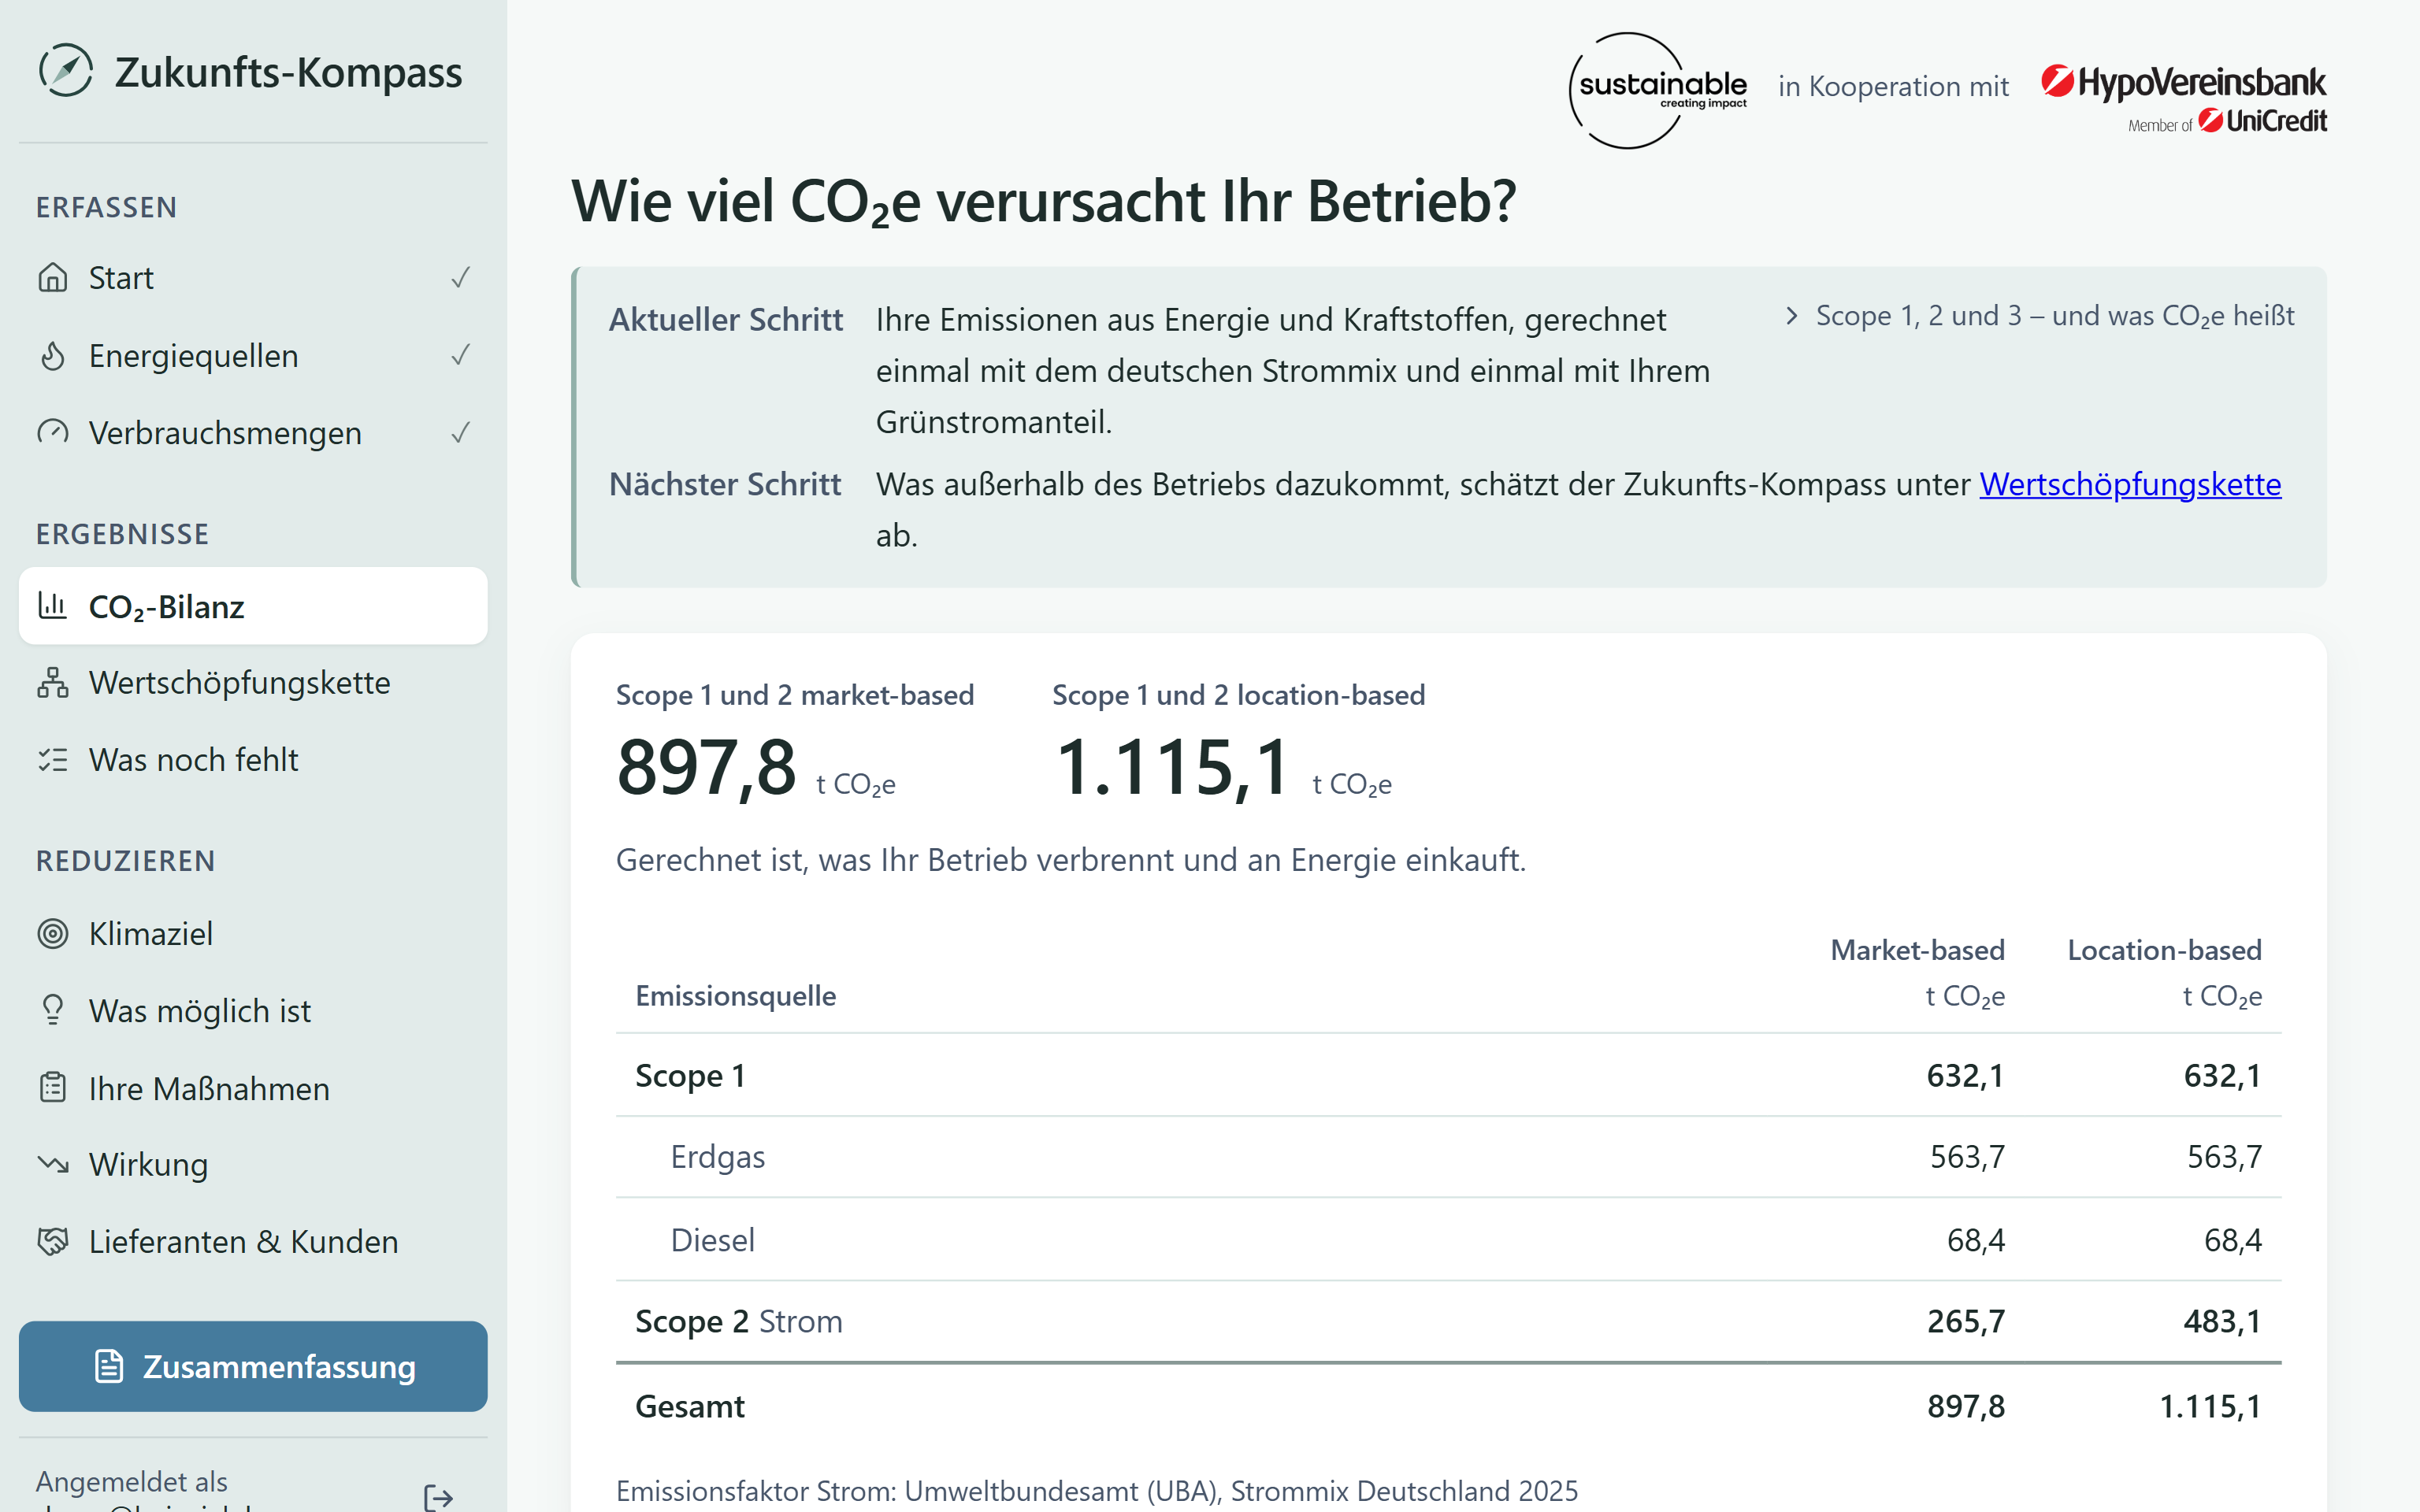The width and height of the screenshot is (2420, 1512).
Task: Click the Scope 2 Strom row label
Action: [739, 1321]
